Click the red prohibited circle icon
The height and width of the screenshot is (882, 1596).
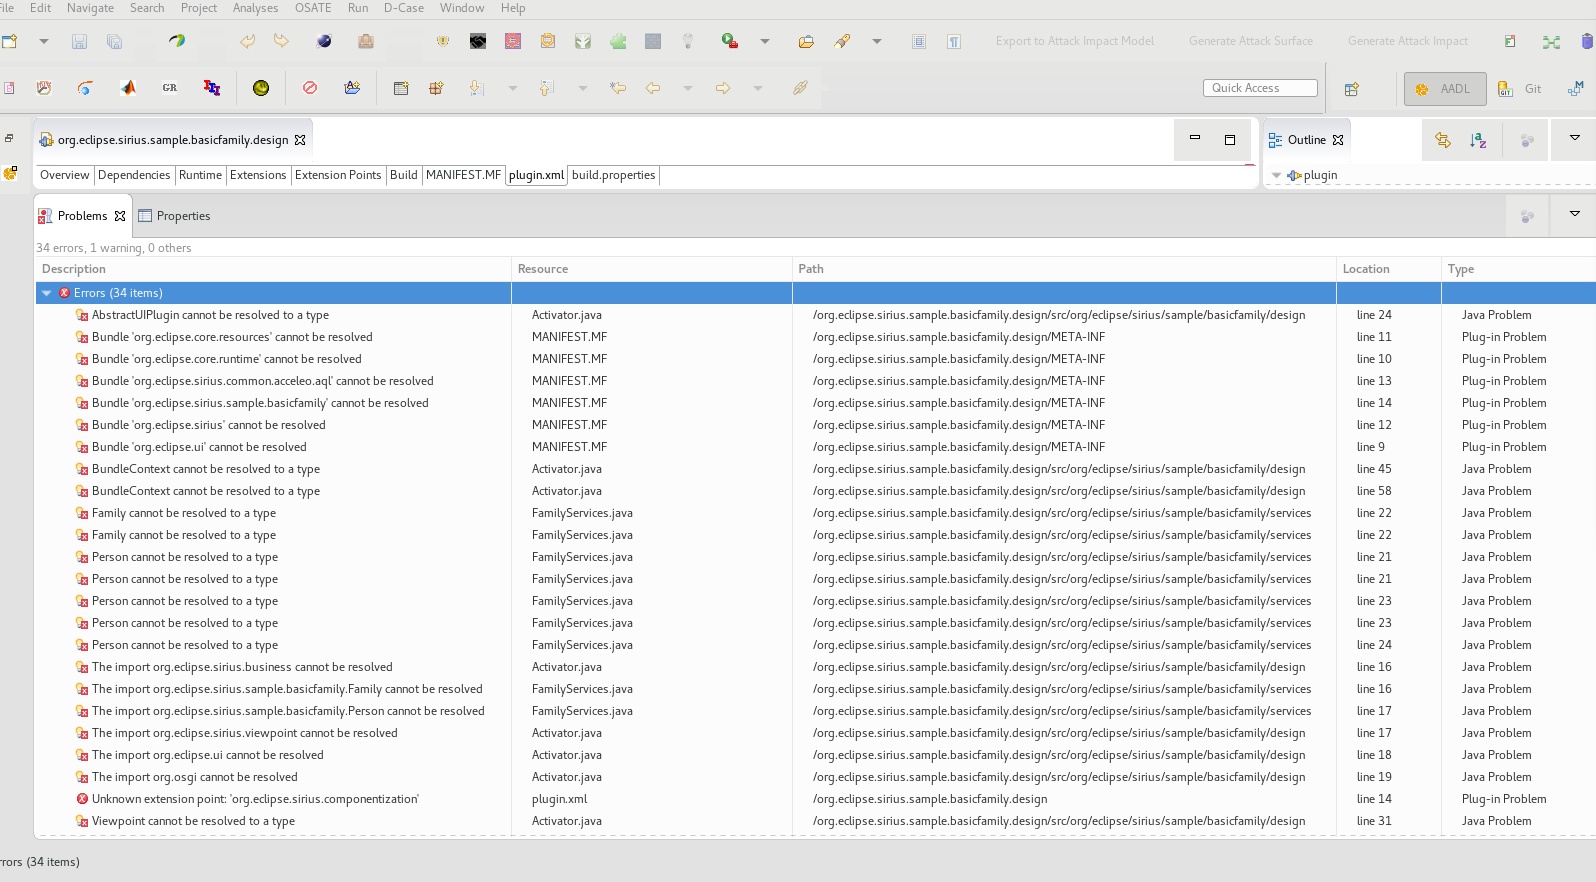[310, 88]
